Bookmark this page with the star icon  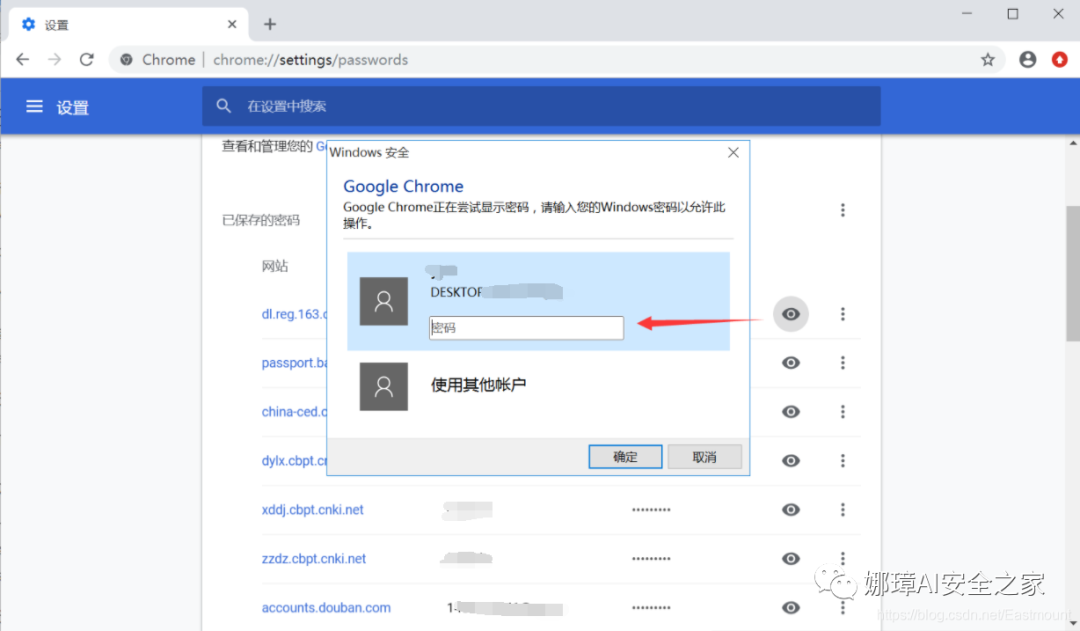(988, 60)
